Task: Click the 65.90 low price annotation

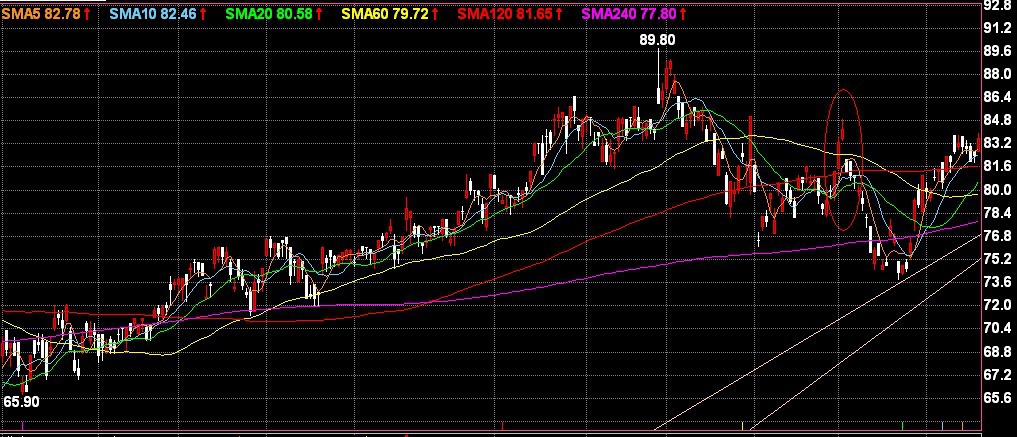Action: coord(21,401)
